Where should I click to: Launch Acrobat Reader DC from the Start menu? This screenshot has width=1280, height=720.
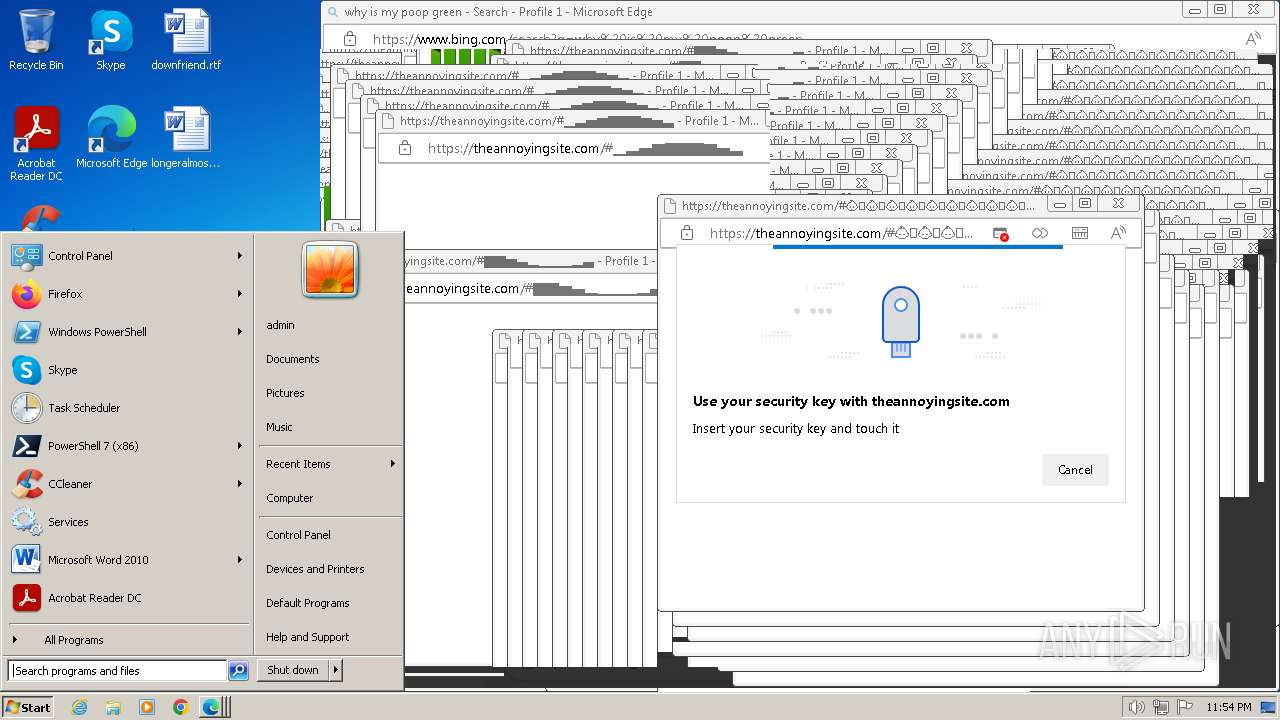click(x=127, y=598)
